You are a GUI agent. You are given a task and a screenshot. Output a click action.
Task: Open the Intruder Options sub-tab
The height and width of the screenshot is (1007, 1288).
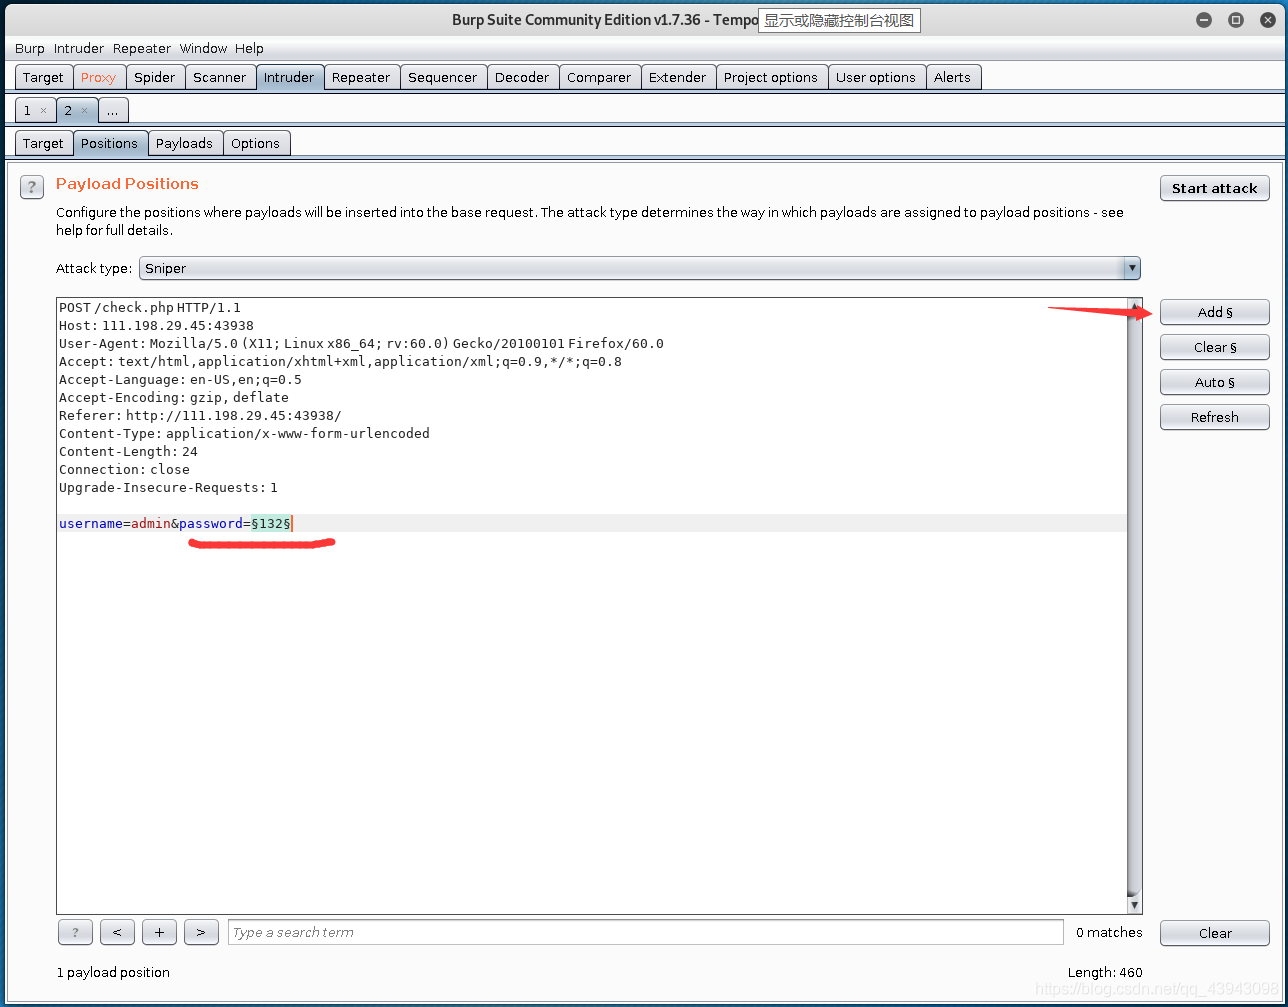256,143
